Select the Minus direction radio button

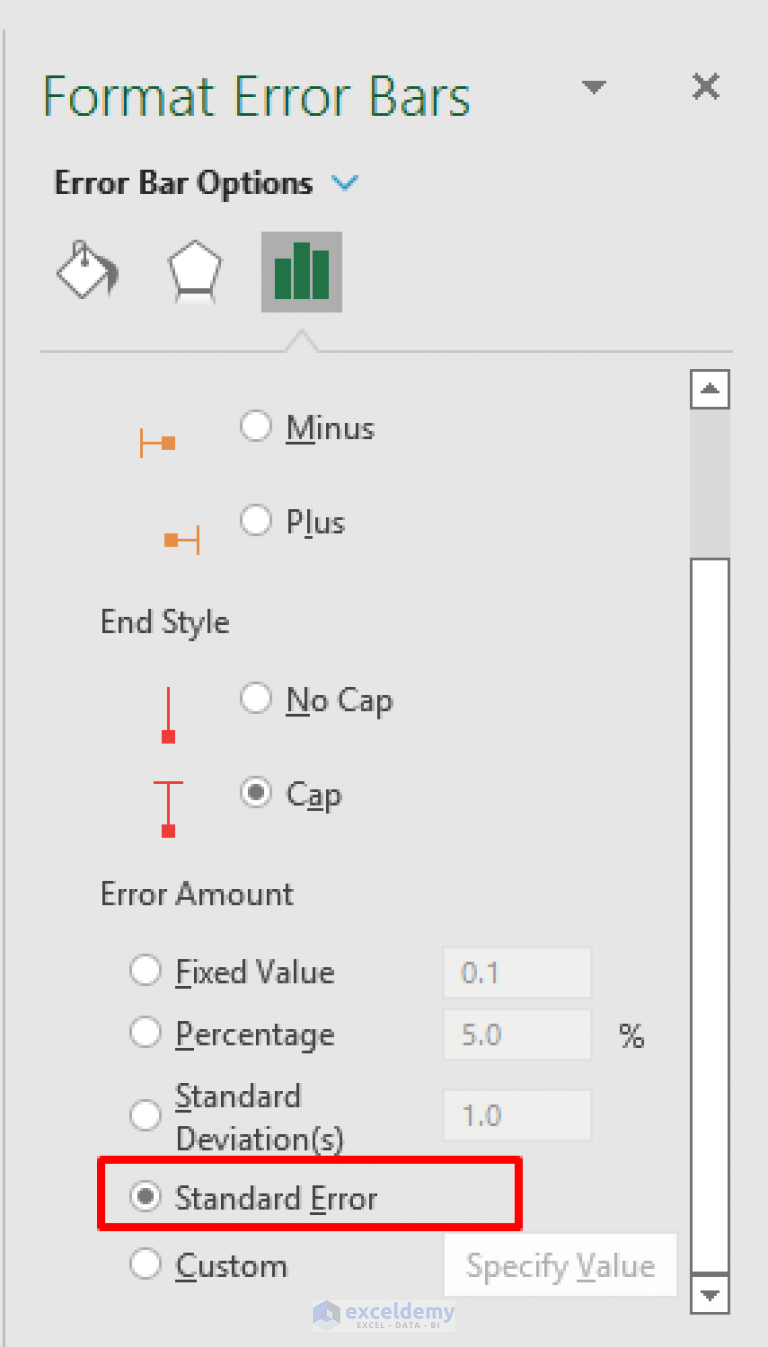(256, 425)
